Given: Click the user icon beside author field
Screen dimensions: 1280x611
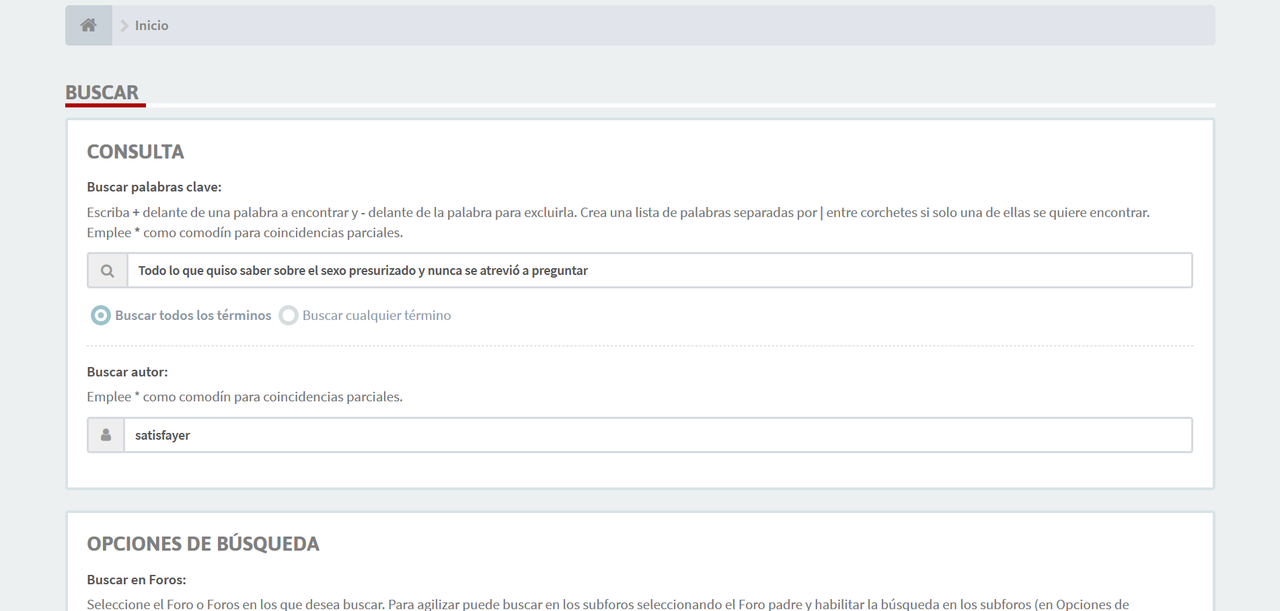Looking at the screenshot, I should (106, 435).
